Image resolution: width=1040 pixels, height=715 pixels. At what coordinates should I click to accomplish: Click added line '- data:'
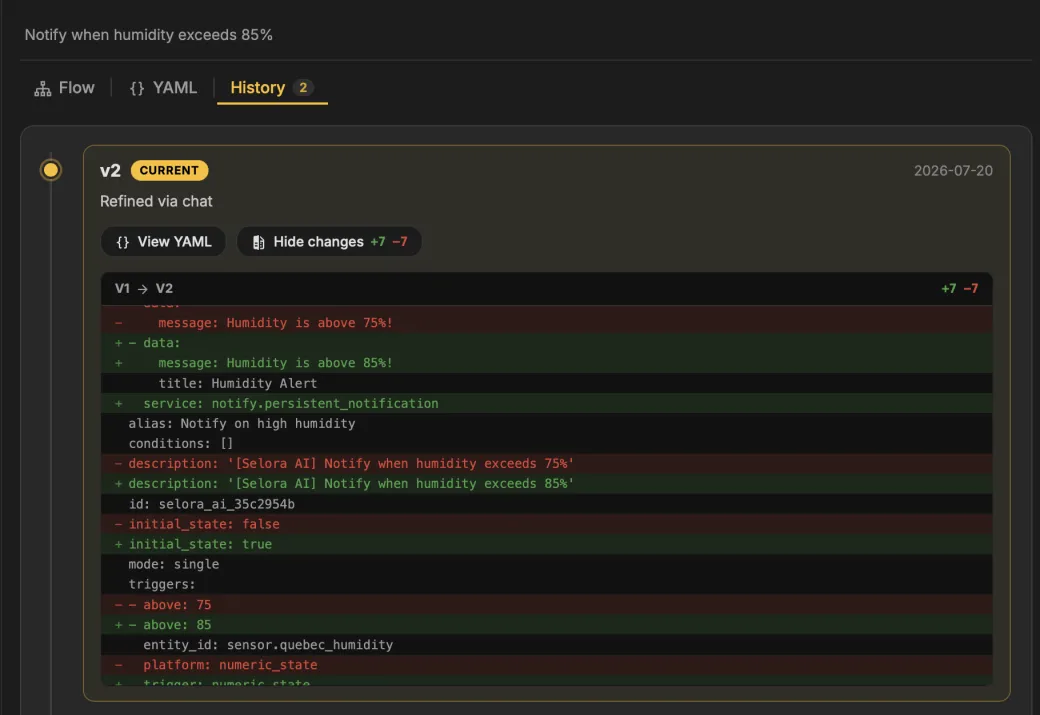(x=547, y=343)
